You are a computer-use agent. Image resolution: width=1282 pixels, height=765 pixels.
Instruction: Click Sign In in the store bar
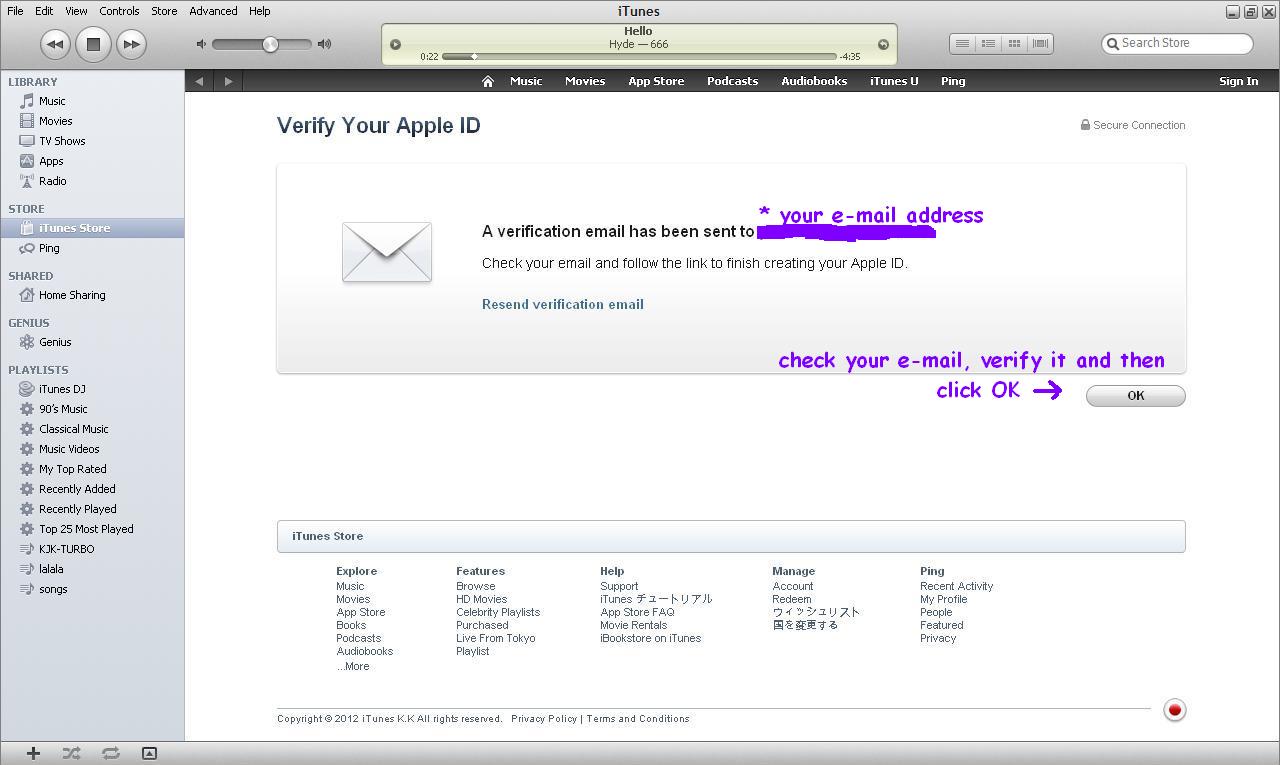[x=1238, y=81]
